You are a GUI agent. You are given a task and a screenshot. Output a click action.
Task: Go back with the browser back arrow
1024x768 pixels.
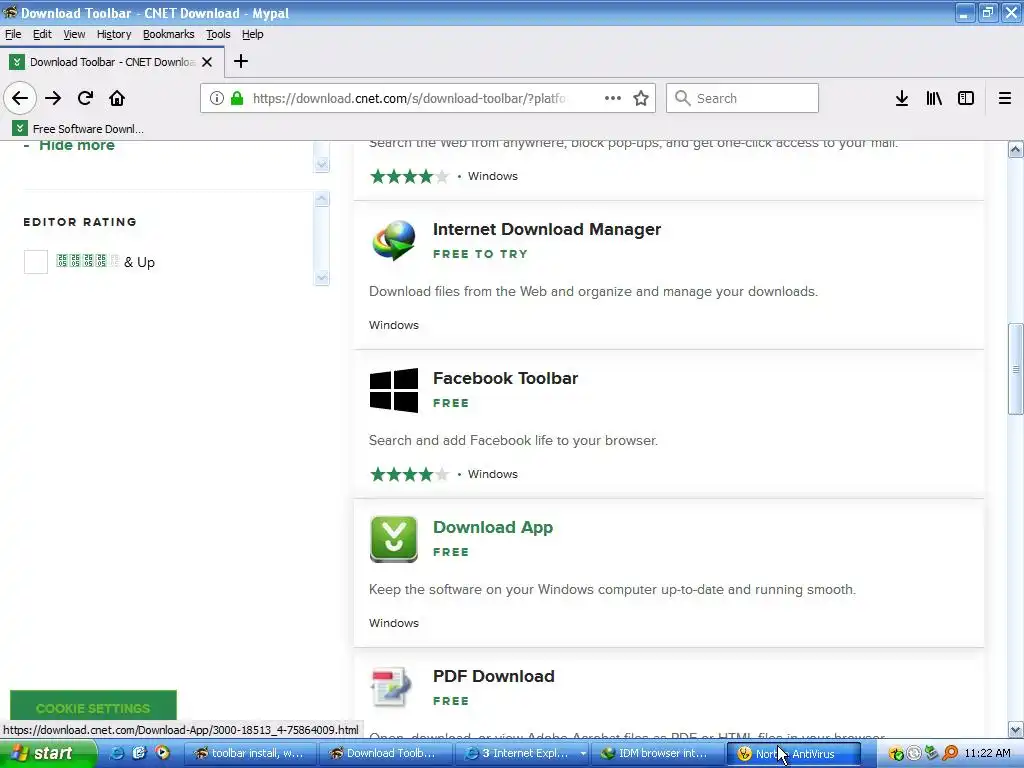click(x=20, y=98)
